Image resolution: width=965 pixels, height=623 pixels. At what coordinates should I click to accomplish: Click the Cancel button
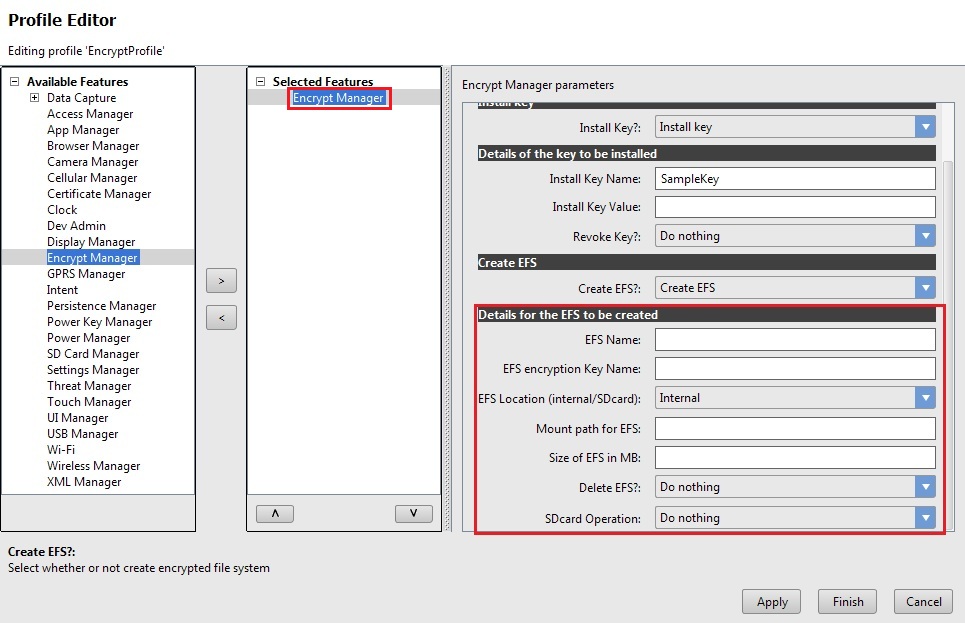[923, 602]
